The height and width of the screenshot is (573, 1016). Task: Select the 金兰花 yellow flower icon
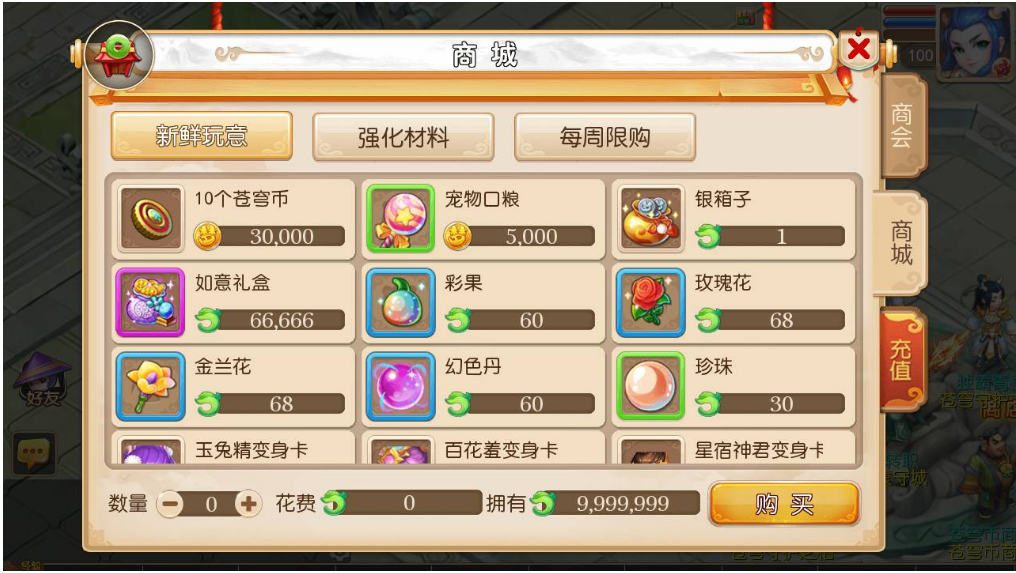(151, 386)
